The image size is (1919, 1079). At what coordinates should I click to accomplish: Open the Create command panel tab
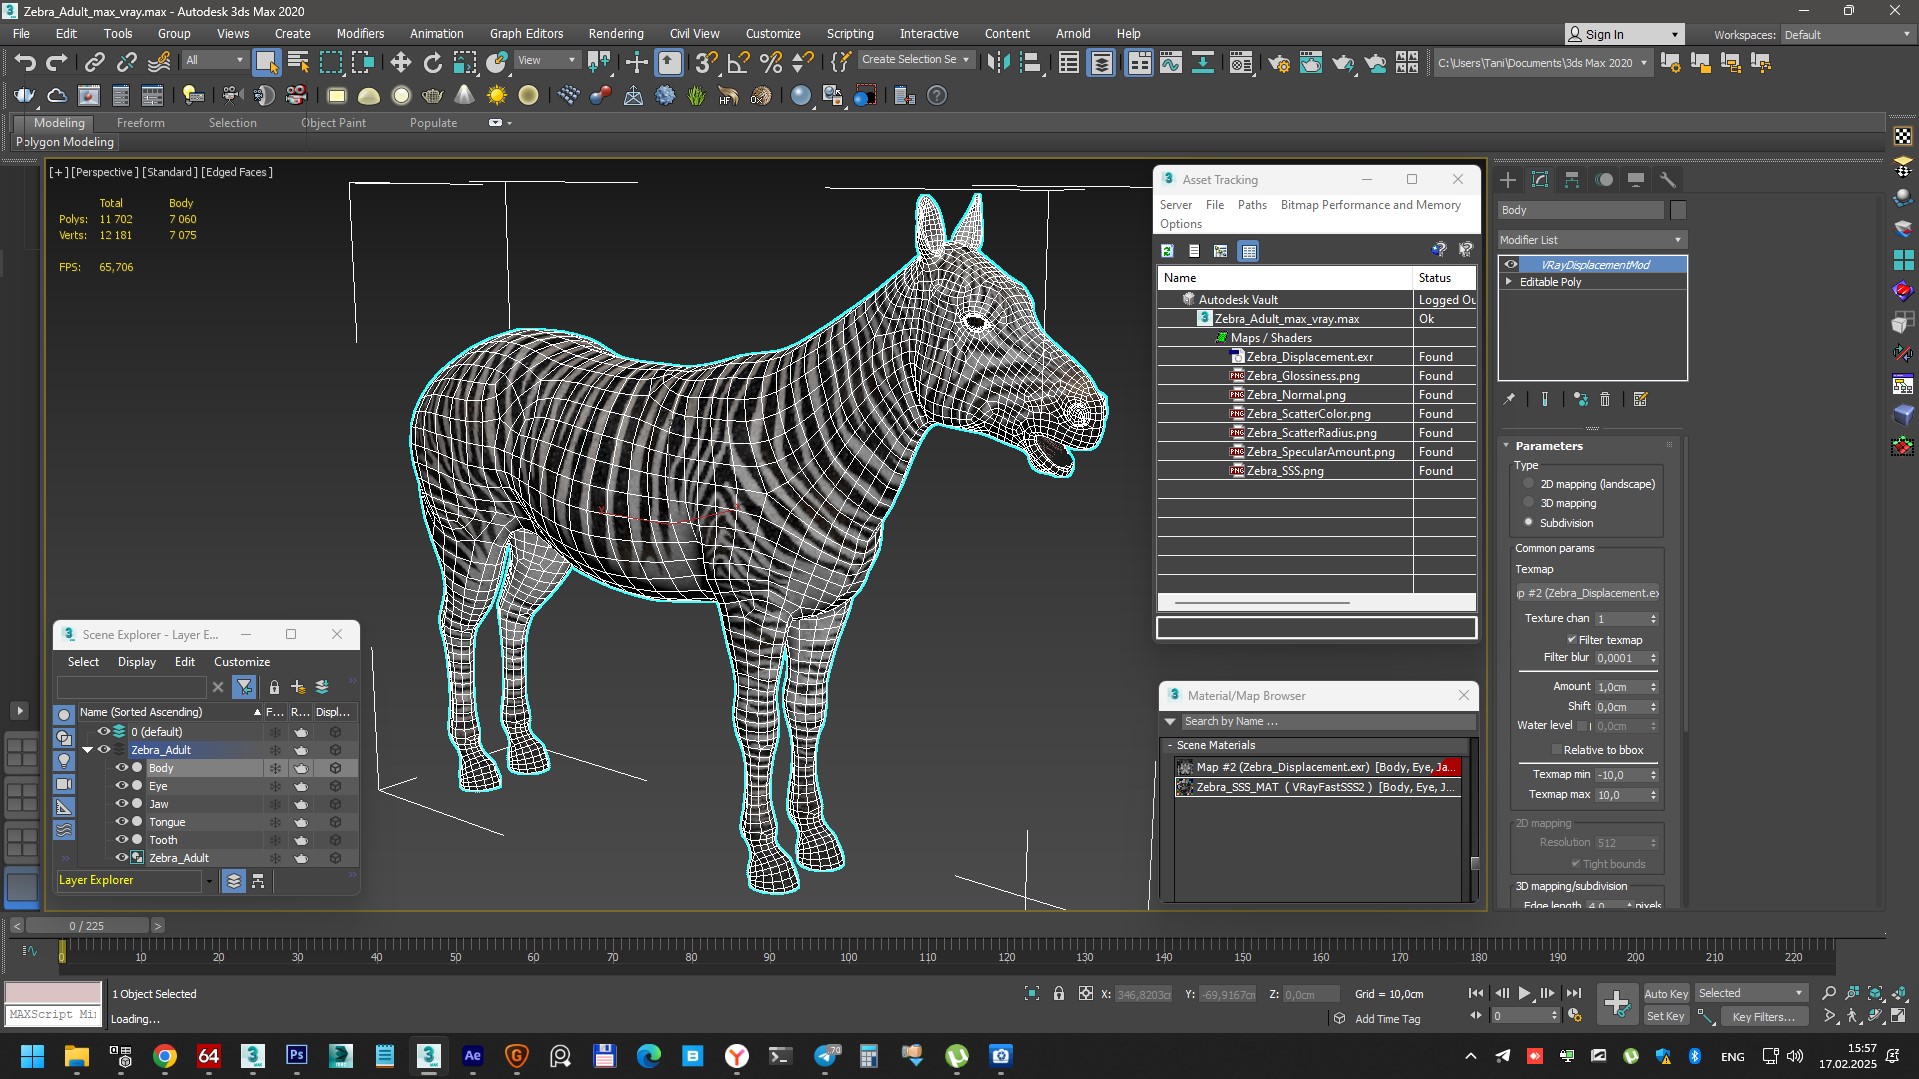(x=1508, y=180)
